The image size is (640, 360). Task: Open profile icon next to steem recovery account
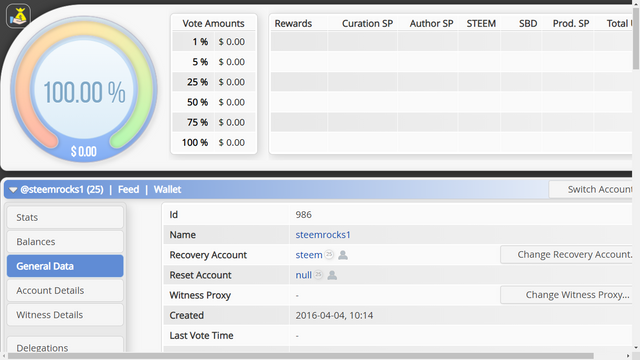[343, 255]
